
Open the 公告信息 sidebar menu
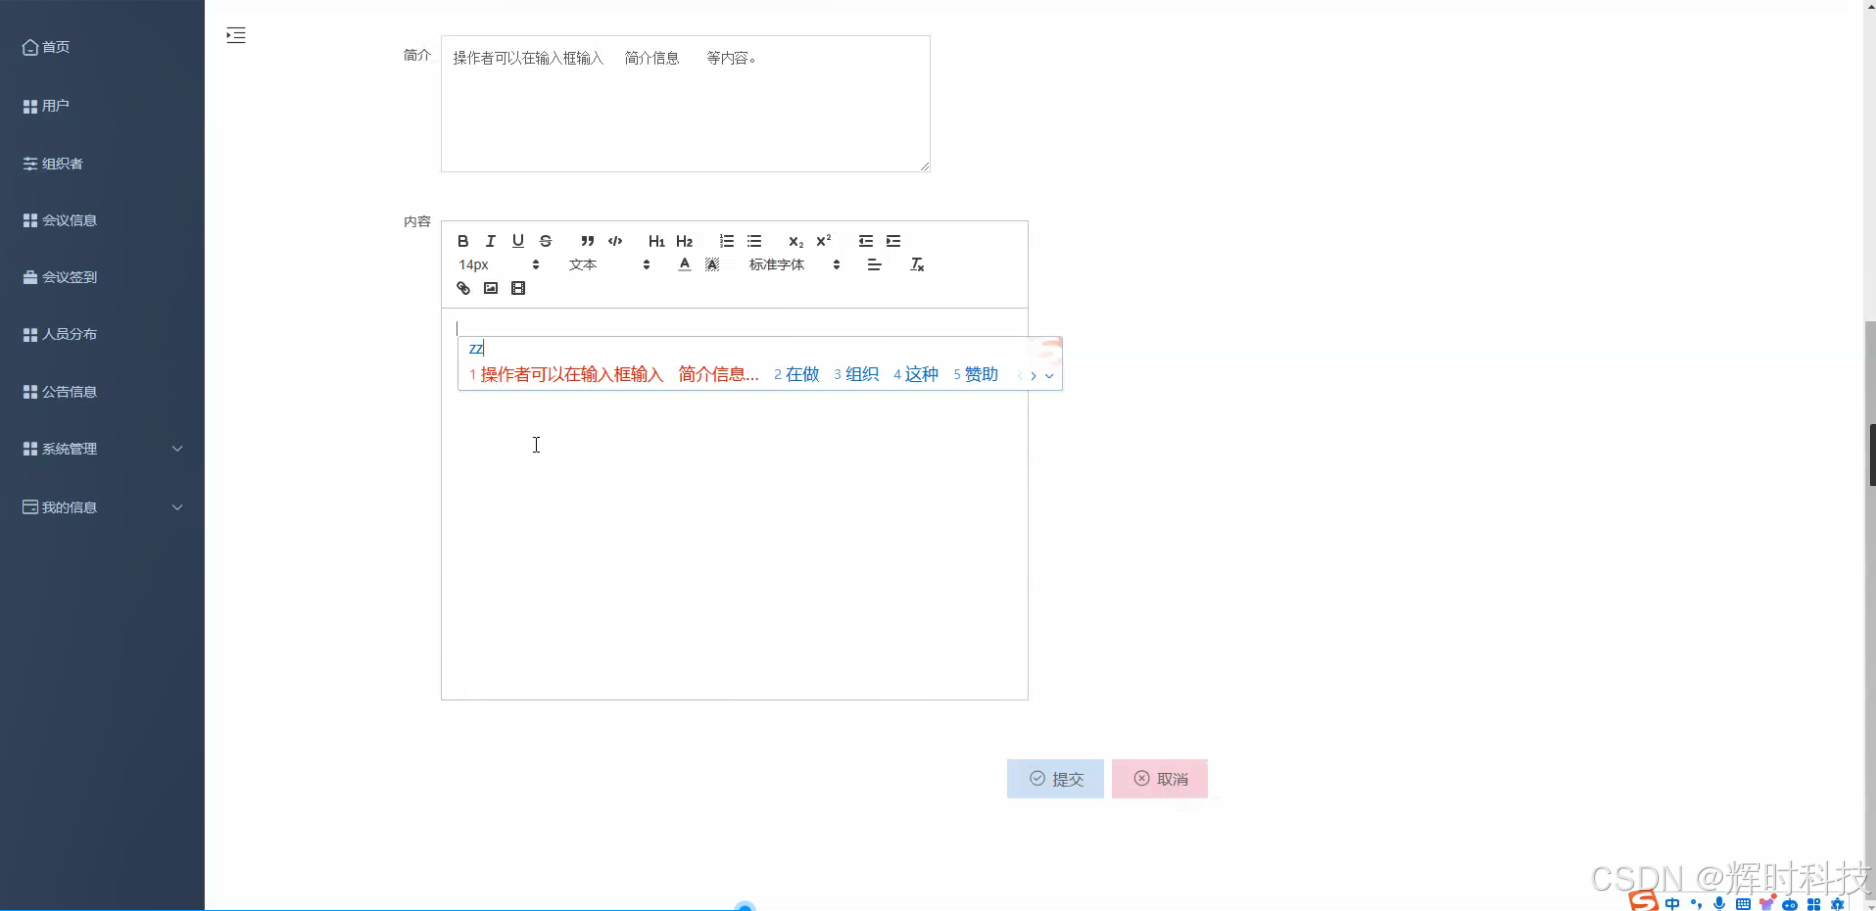pyautogui.click(x=68, y=391)
